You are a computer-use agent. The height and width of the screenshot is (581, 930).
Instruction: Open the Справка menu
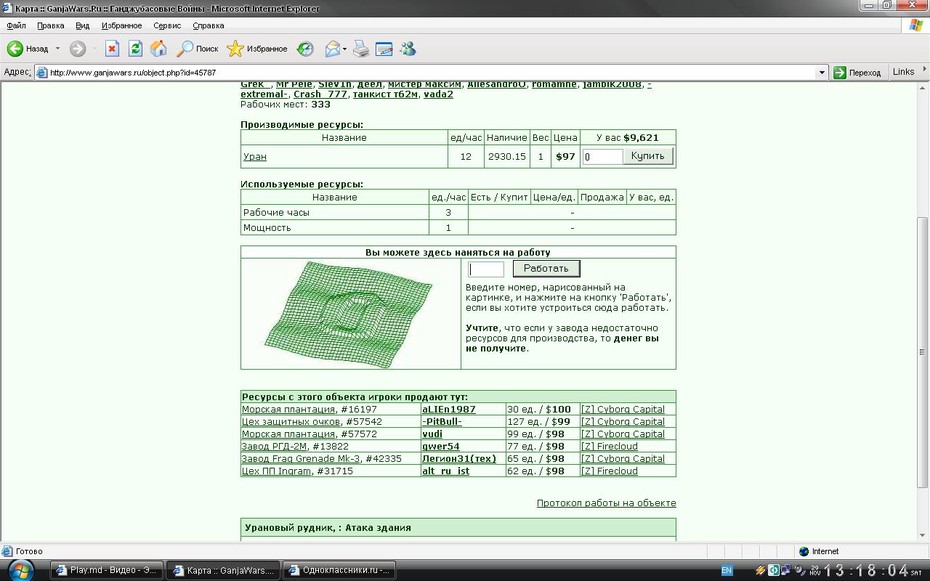coord(208,25)
